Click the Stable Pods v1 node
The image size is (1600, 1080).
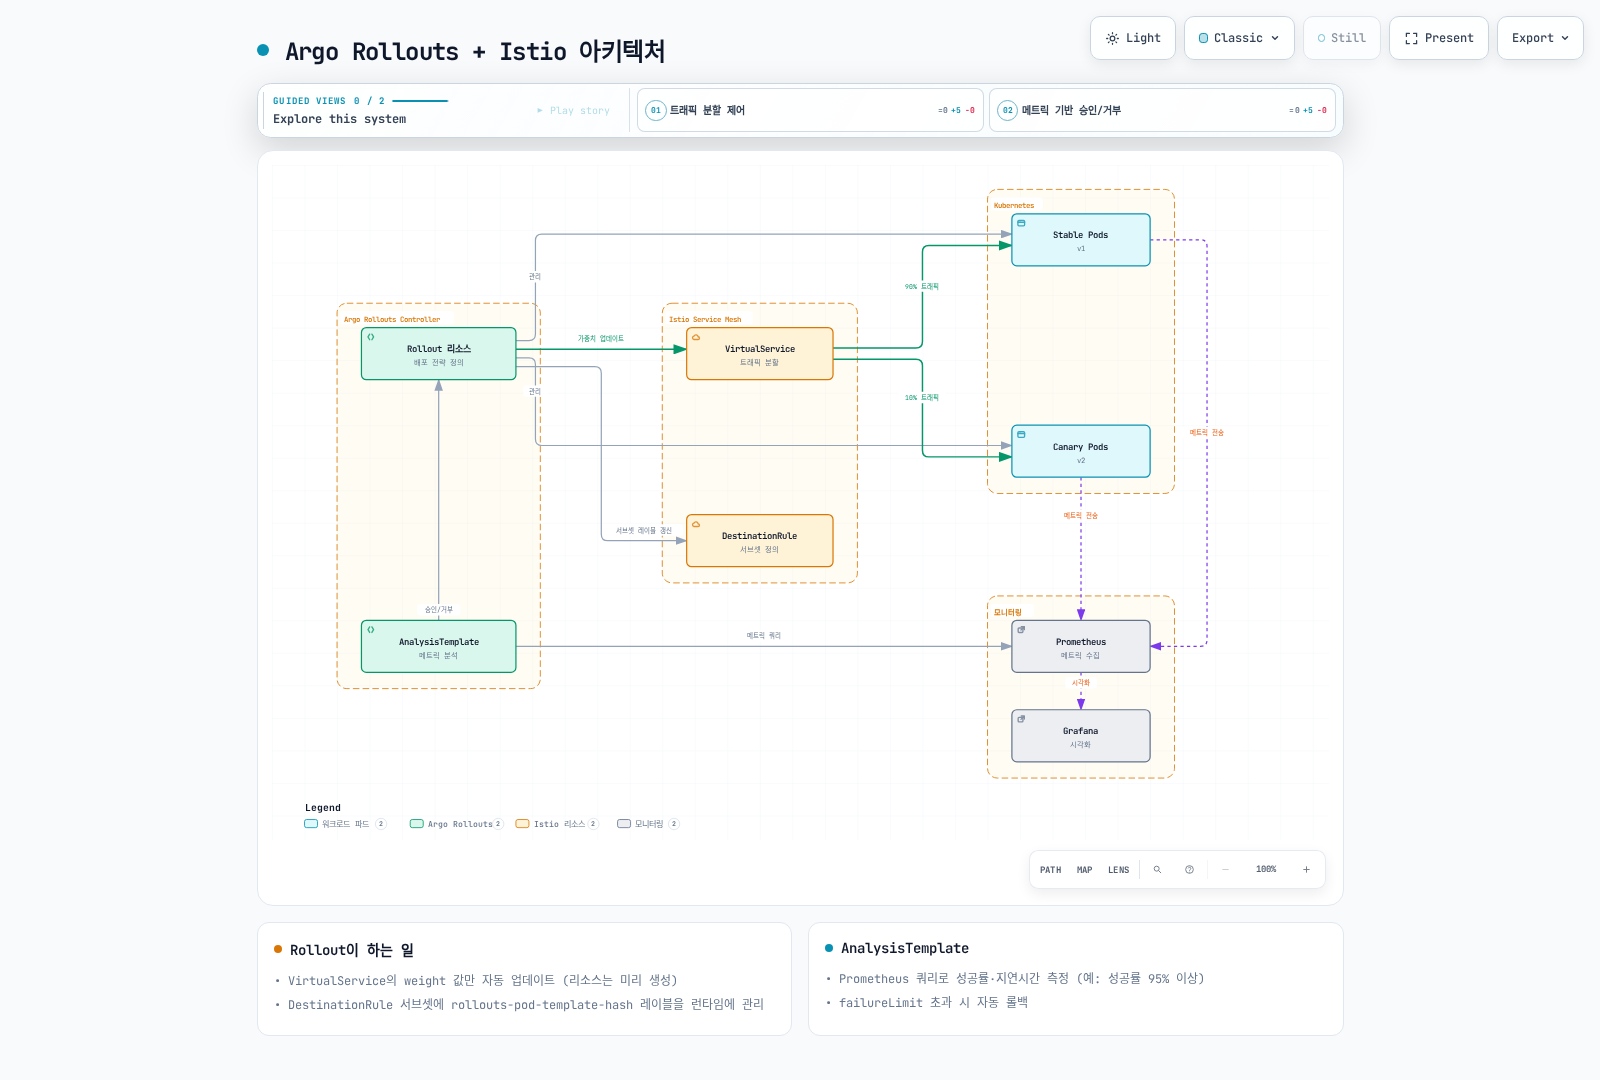[x=1081, y=240]
